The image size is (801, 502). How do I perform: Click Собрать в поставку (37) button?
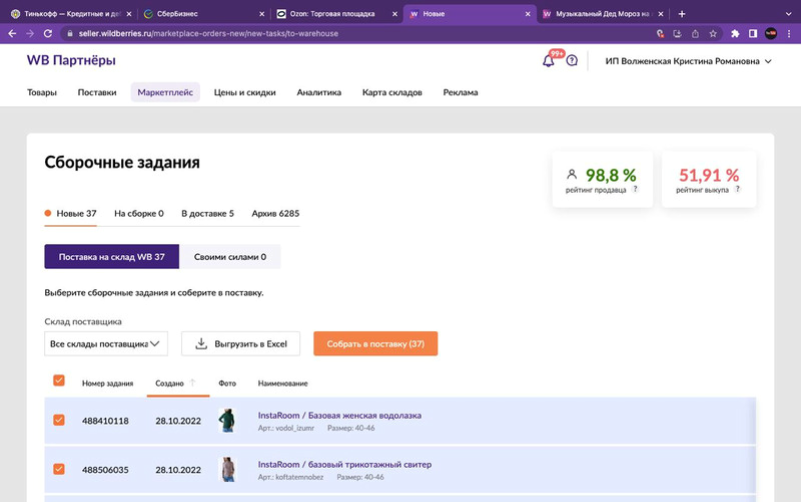tap(375, 344)
